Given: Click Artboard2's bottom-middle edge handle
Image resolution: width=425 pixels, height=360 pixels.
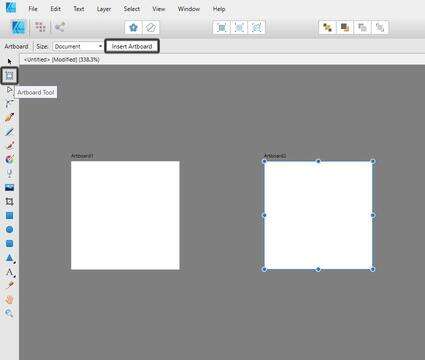Looking at the screenshot, I should pos(318,269).
